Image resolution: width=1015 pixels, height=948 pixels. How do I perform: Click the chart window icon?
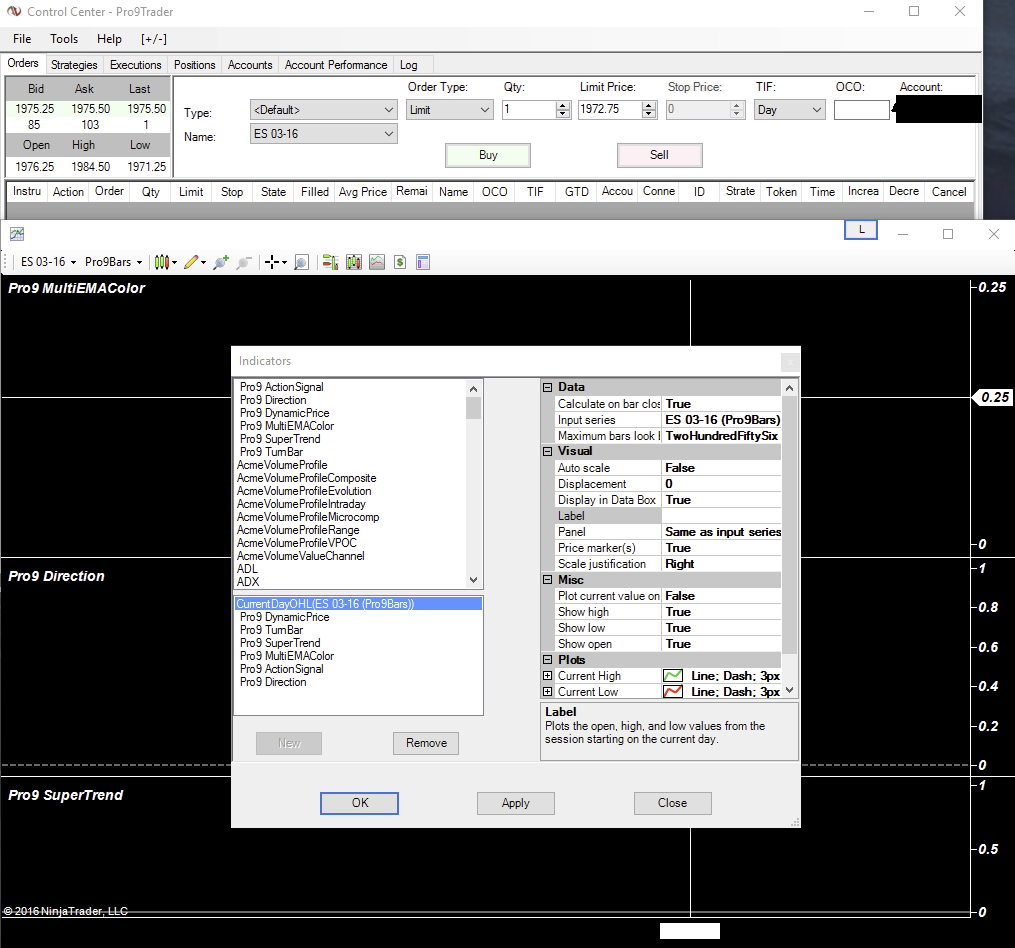[x=17, y=234]
